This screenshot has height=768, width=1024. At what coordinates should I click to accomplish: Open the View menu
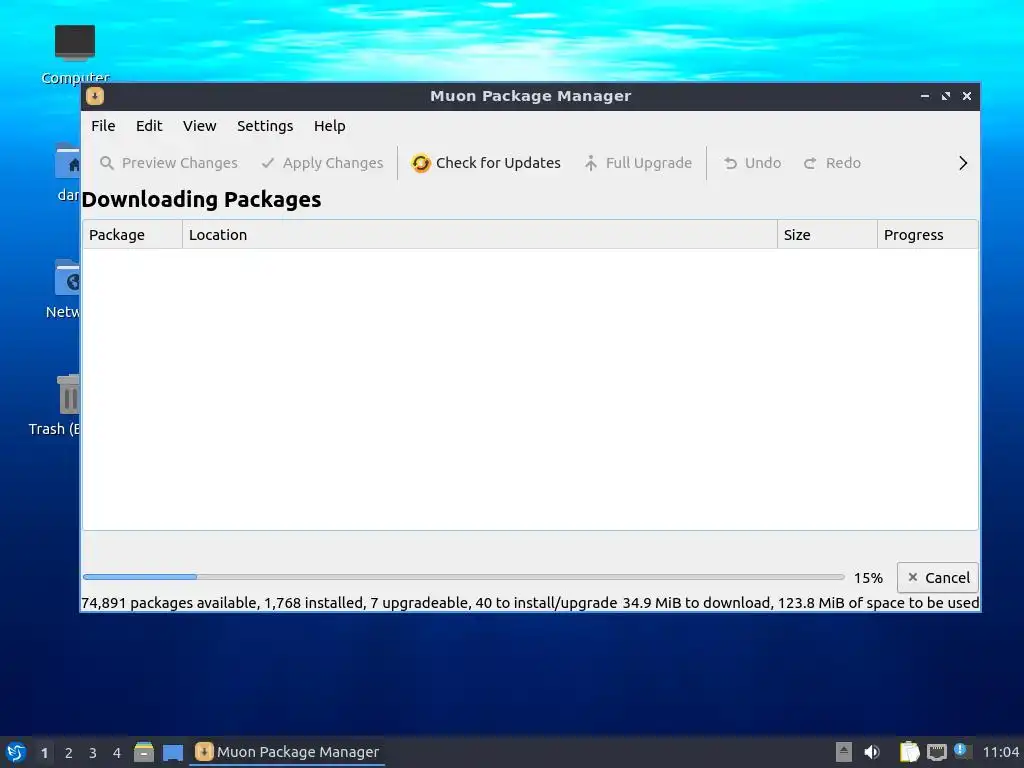tap(199, 126)
